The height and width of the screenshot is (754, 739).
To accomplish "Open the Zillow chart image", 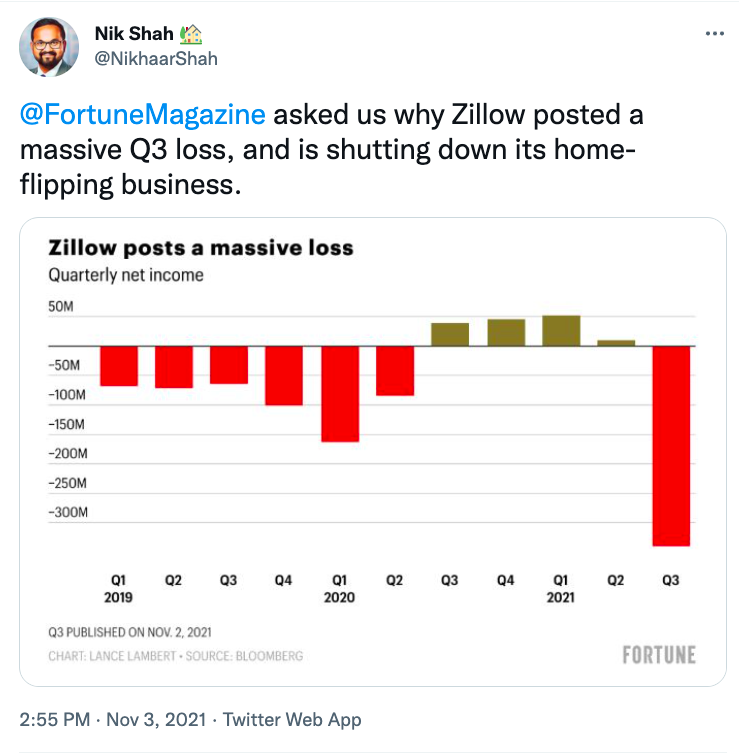I will tap(372, 451).
